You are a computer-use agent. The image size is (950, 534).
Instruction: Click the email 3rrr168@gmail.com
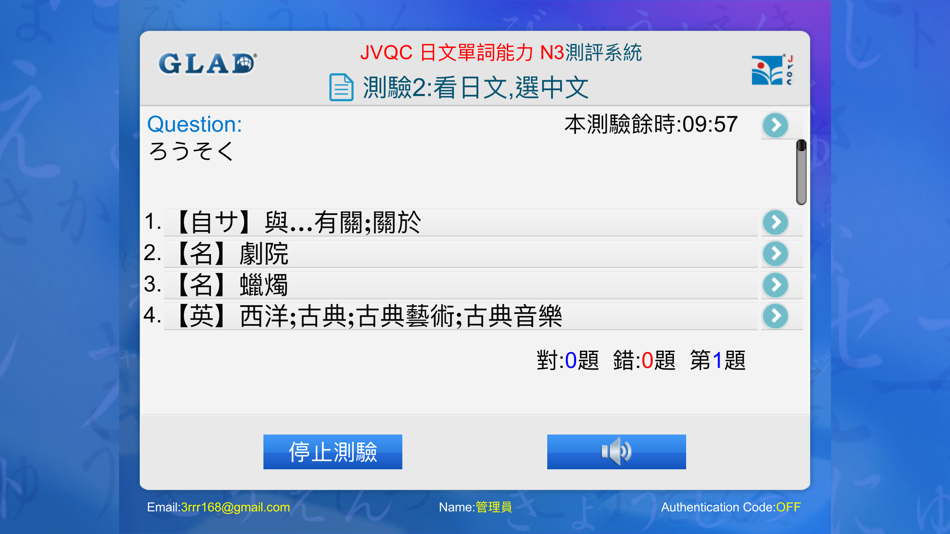click(x=235, y=507)
